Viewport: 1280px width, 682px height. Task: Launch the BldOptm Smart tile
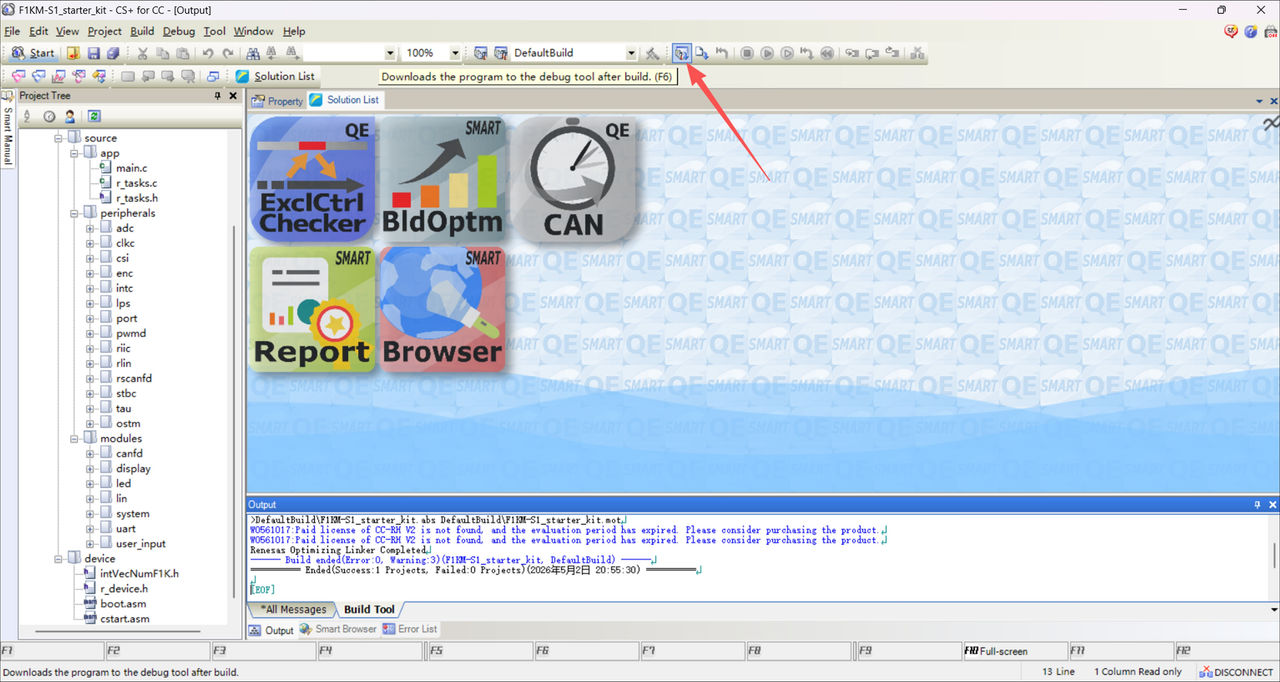click(441, 180)
